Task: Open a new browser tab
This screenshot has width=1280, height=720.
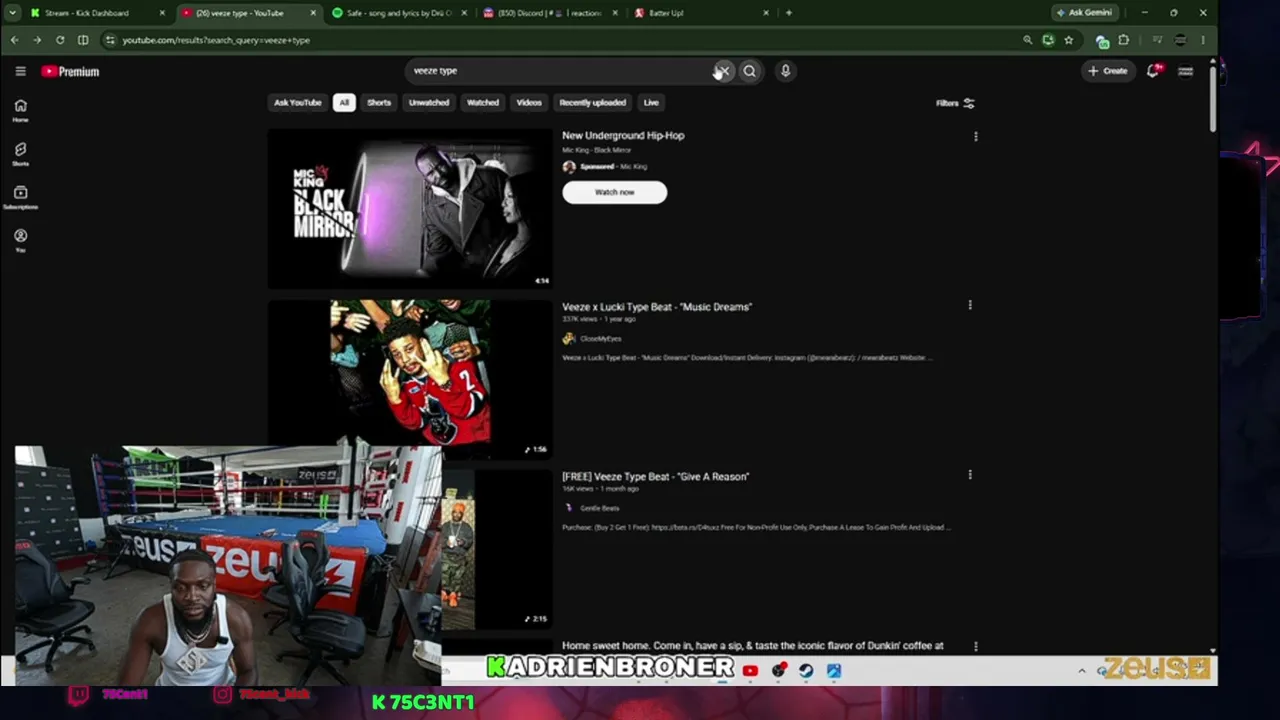Action: [x=789, y=13]
